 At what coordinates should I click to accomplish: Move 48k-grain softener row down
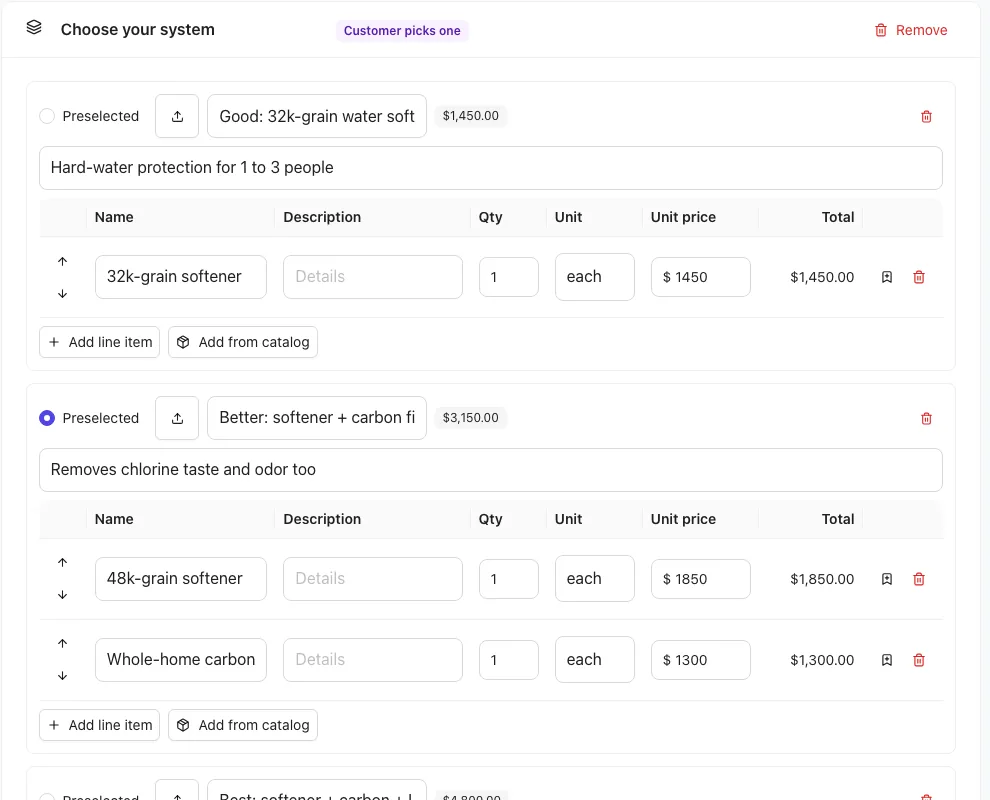(x=63, y=595)
